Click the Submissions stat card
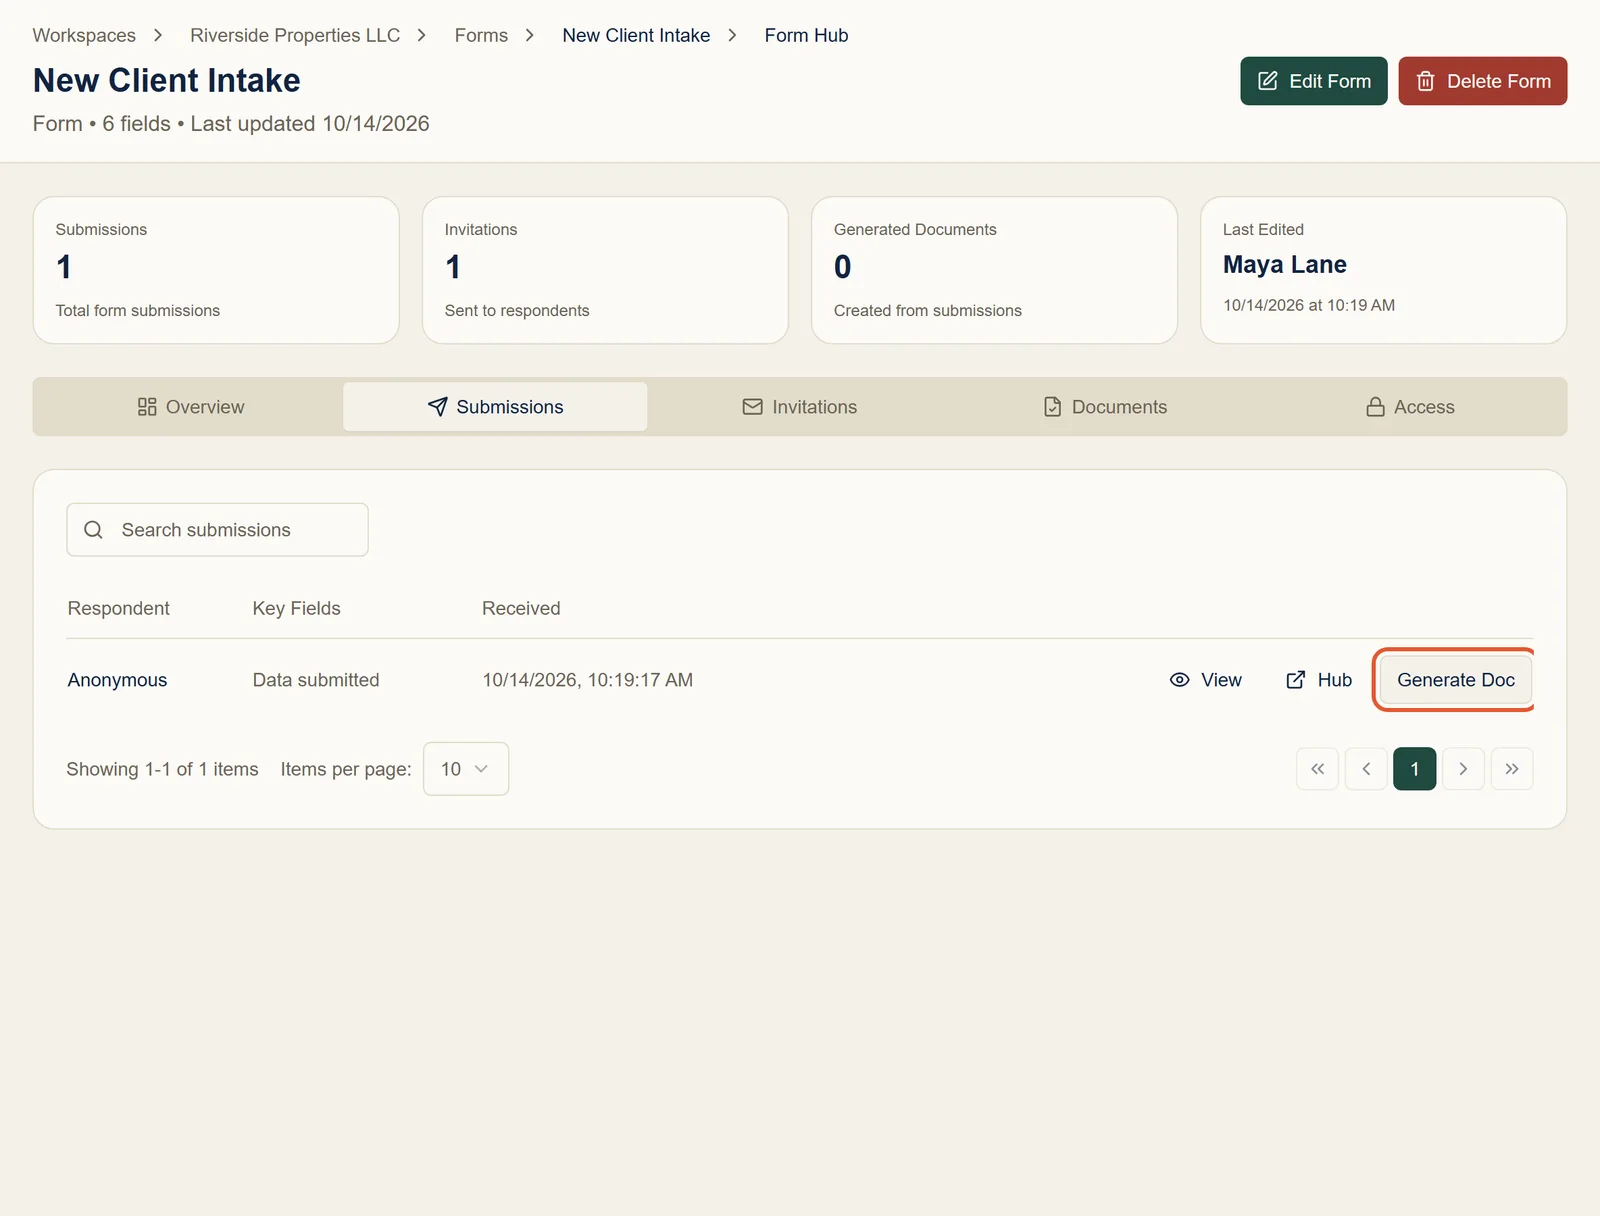 click(216, 270)
